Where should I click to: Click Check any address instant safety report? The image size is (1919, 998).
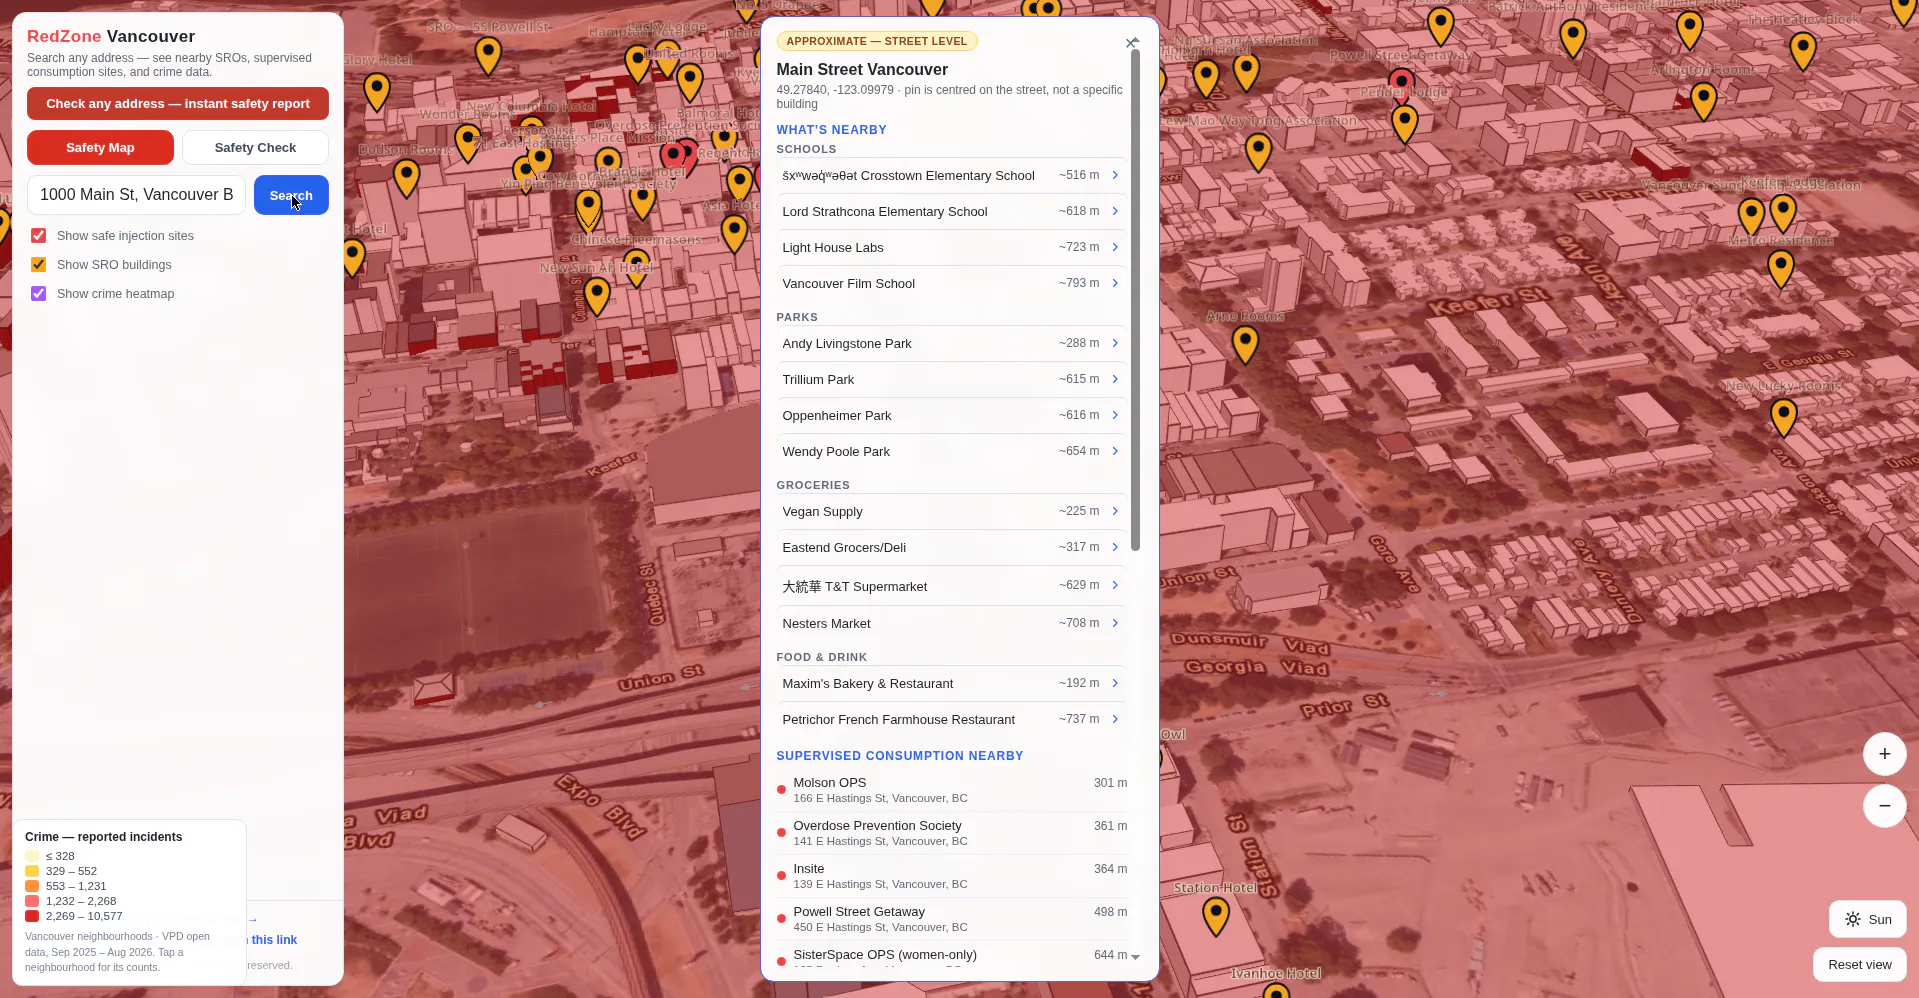(178, 104)
